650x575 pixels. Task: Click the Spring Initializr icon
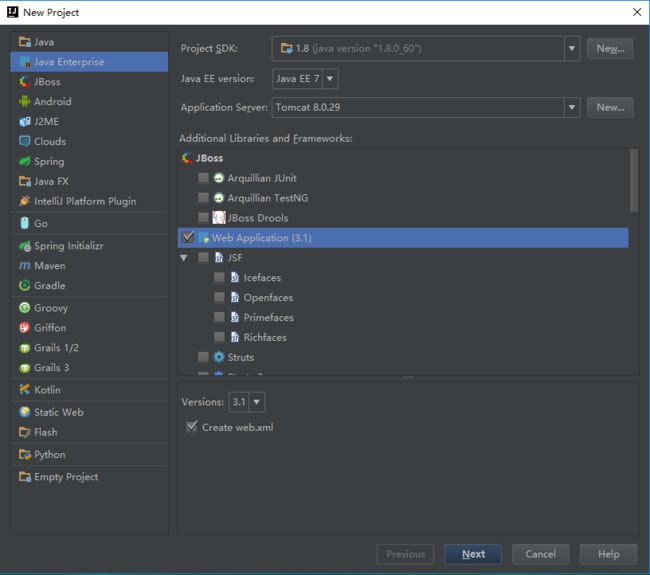24,246
